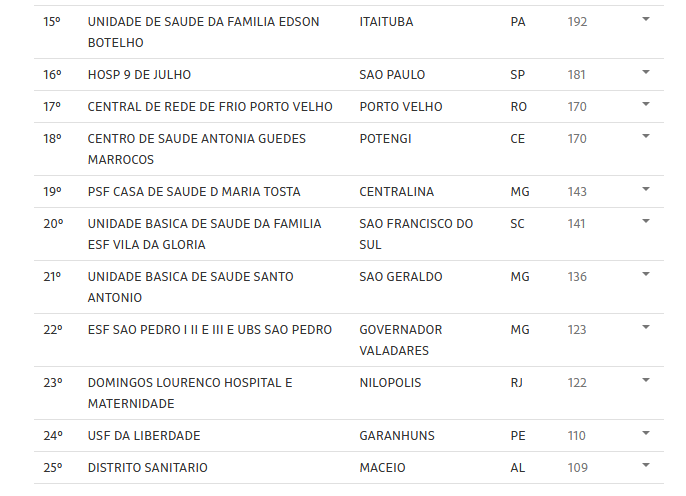The width and height of the screenshot is (686, 496).
Task: Click the 22º ranking number
Action: pos(53,330)
